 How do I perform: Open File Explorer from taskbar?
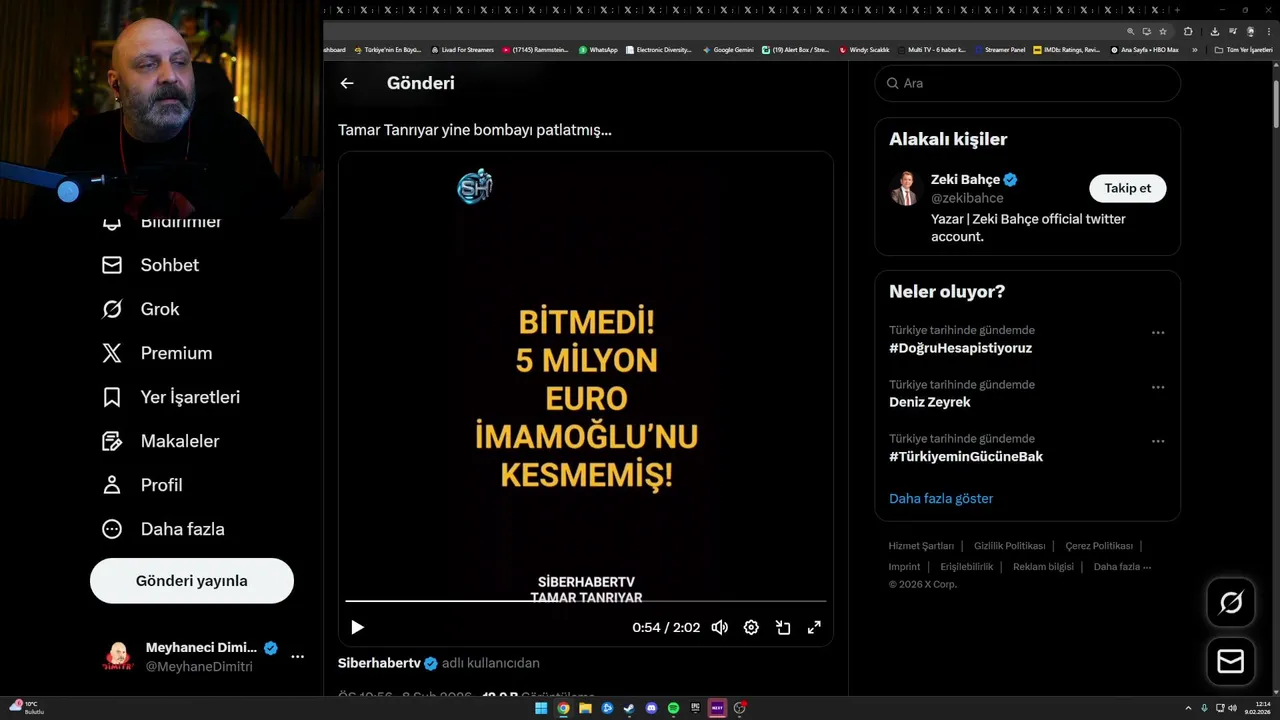[585, 708]
